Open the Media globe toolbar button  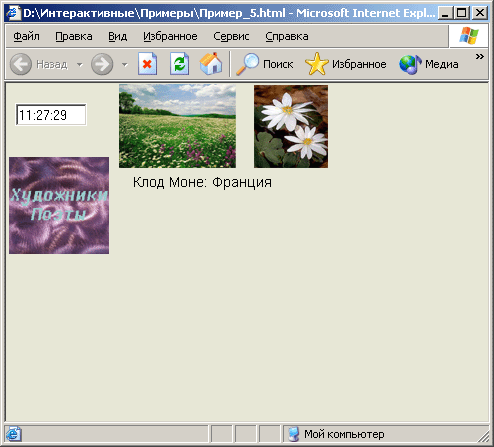coord(429,64)
